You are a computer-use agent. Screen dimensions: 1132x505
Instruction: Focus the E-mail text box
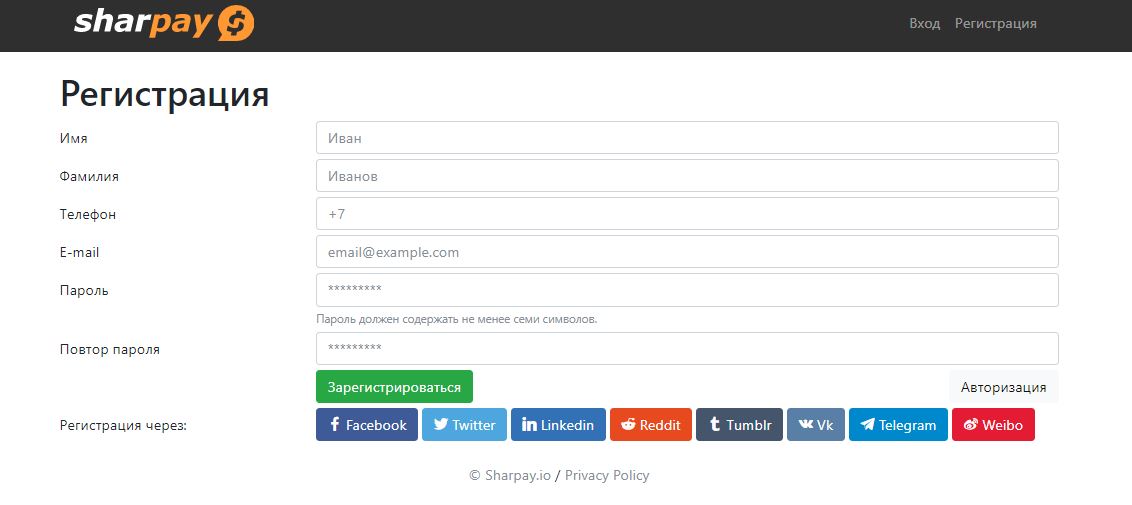687,252
